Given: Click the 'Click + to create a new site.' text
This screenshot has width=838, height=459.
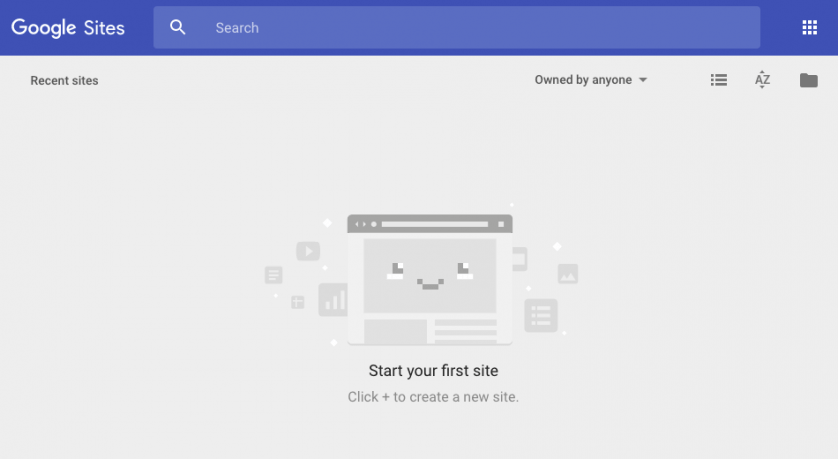Looking at the screenshot, I should point(433,397).
